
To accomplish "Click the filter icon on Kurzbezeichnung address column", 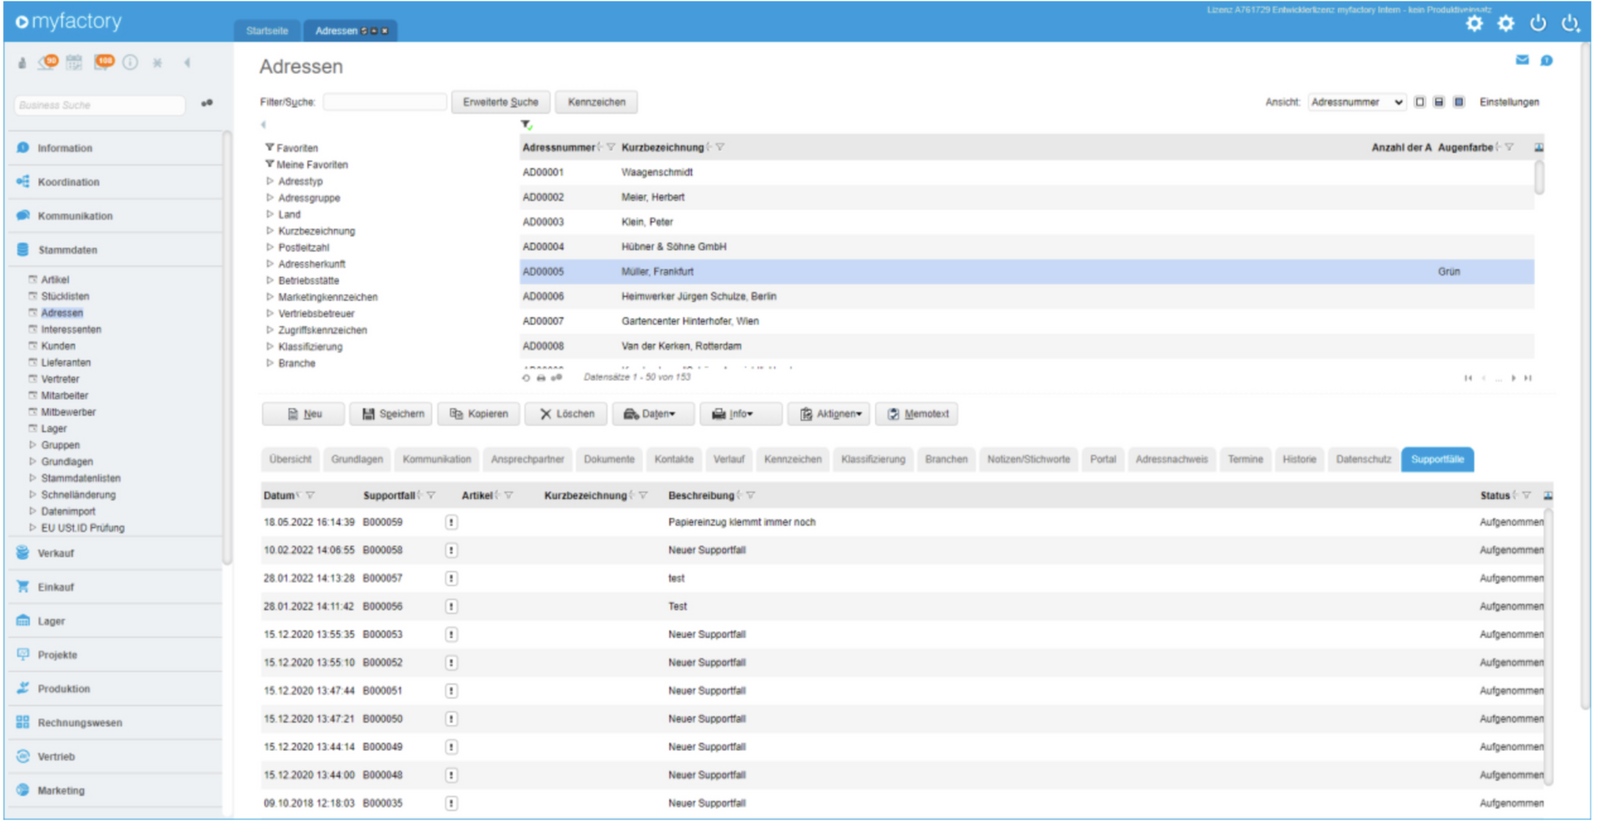I will [x=720, y=147].
